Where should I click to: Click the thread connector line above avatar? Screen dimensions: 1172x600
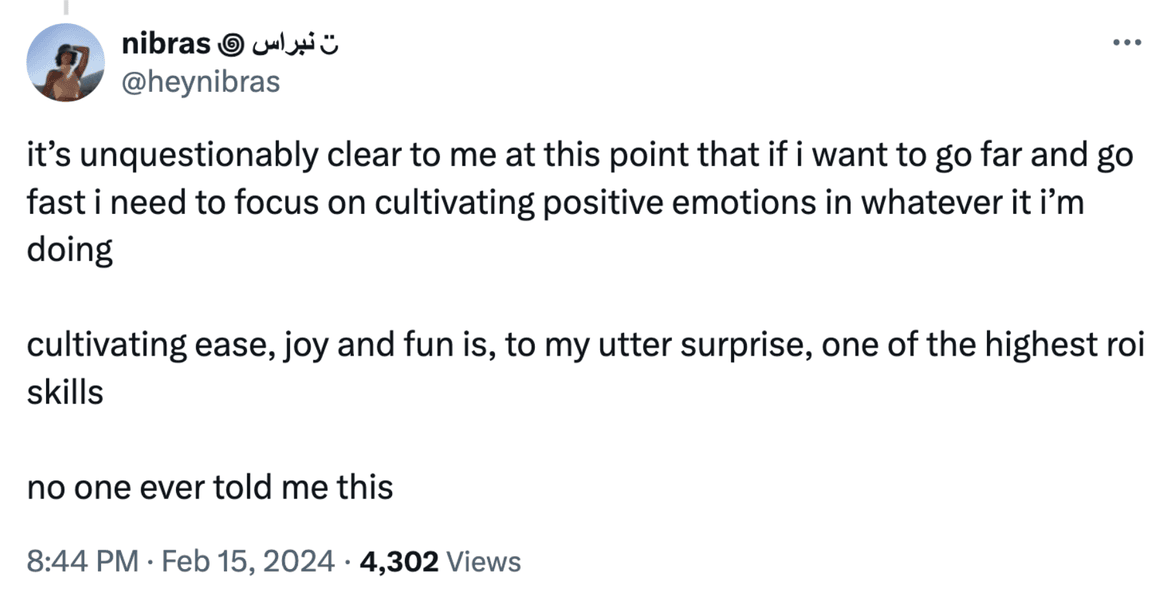coord(66,7)
